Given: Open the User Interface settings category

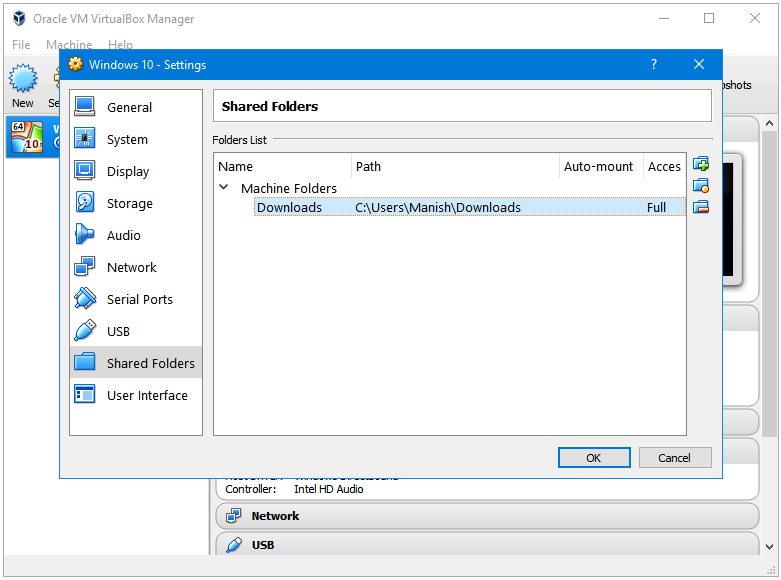Looking at the screenshot, I should coord(147,396).
